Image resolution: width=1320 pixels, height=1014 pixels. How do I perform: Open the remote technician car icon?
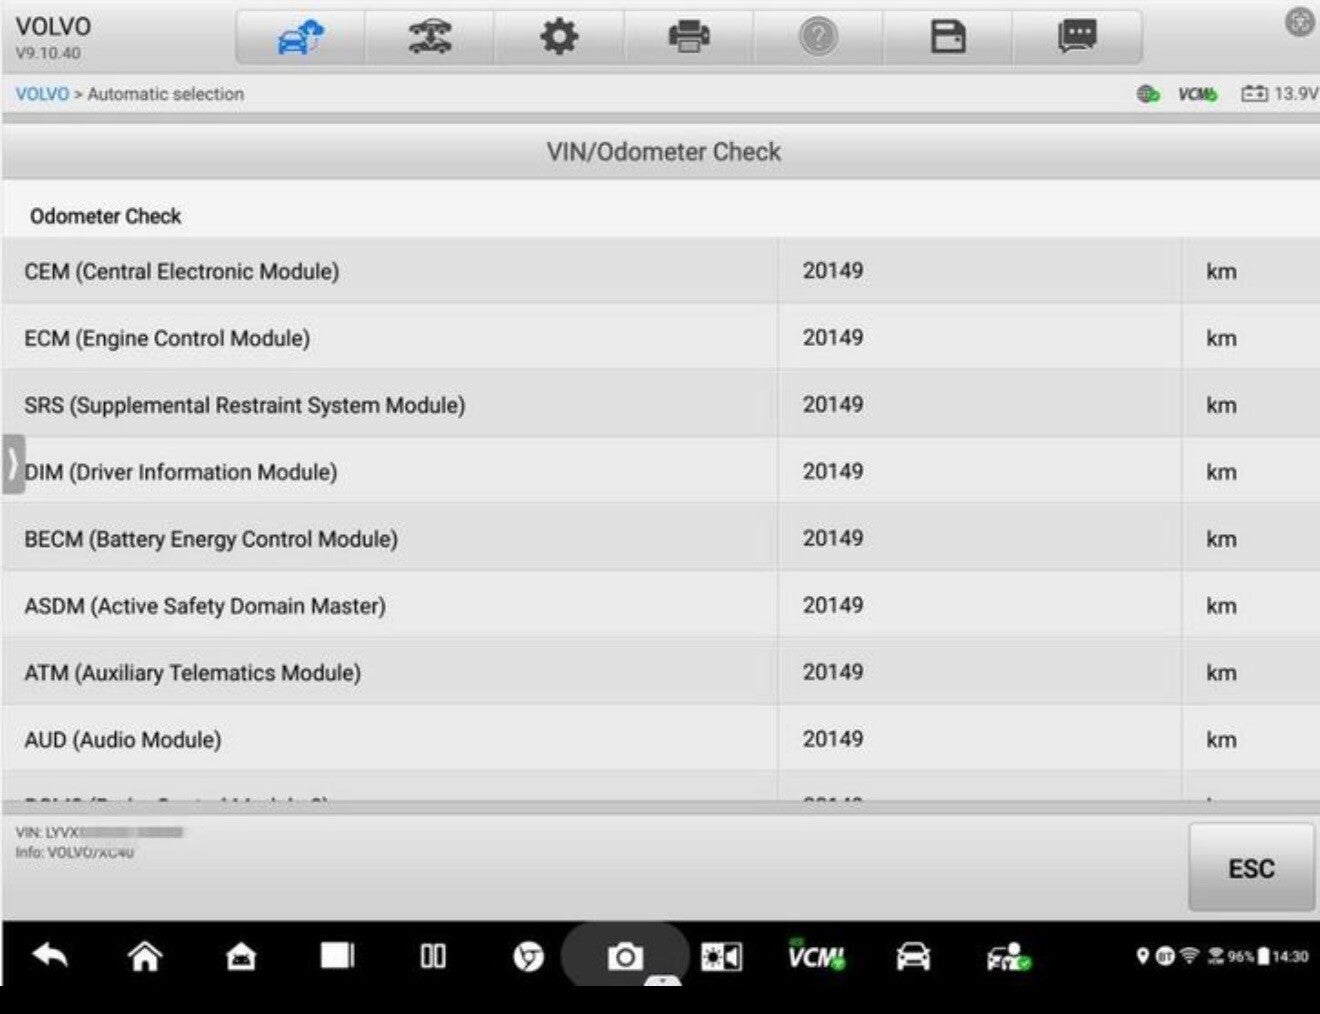point(1009,957)
